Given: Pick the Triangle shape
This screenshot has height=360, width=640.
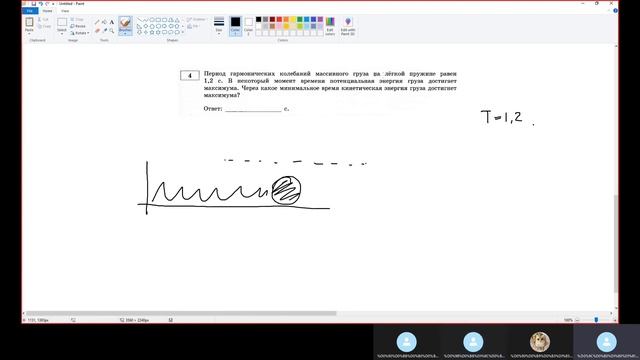Looking at the screenshot, I should pyautogui.click(x=177, y=20).
